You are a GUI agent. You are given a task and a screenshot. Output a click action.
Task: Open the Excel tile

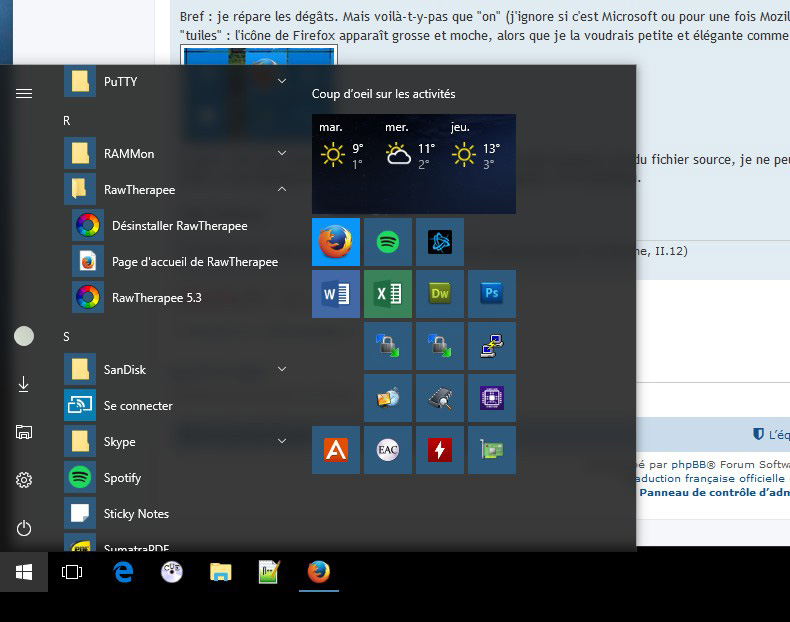[388, 294]
